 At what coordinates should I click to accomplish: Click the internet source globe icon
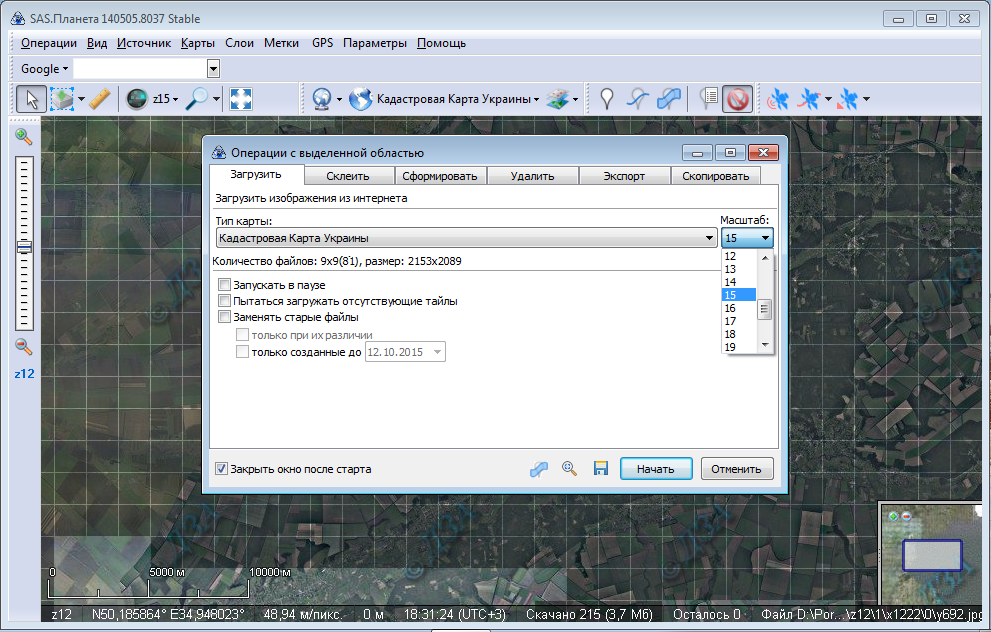click(322, 99)
